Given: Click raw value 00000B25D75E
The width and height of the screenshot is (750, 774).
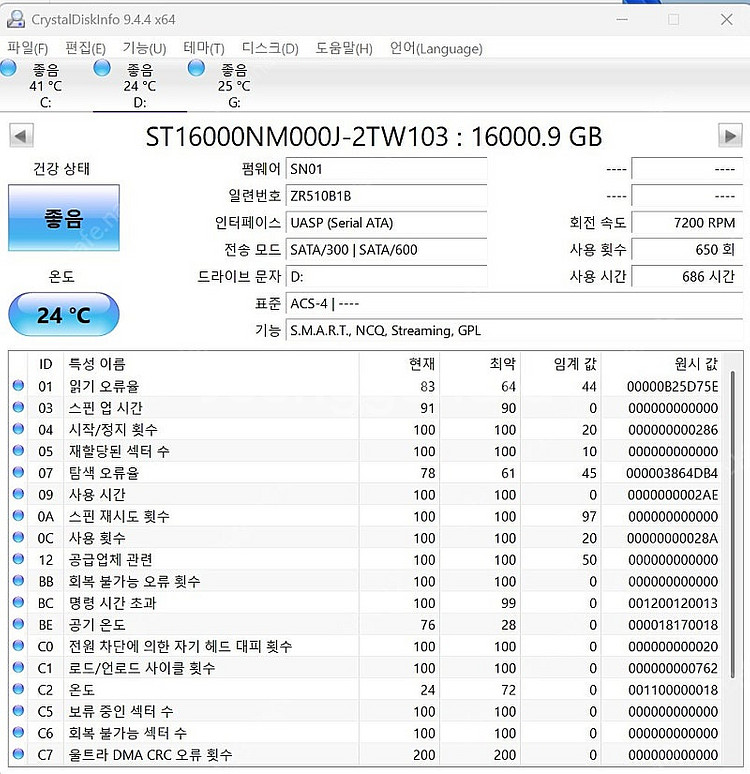Looking at the screenshot, I should (672, 387).
